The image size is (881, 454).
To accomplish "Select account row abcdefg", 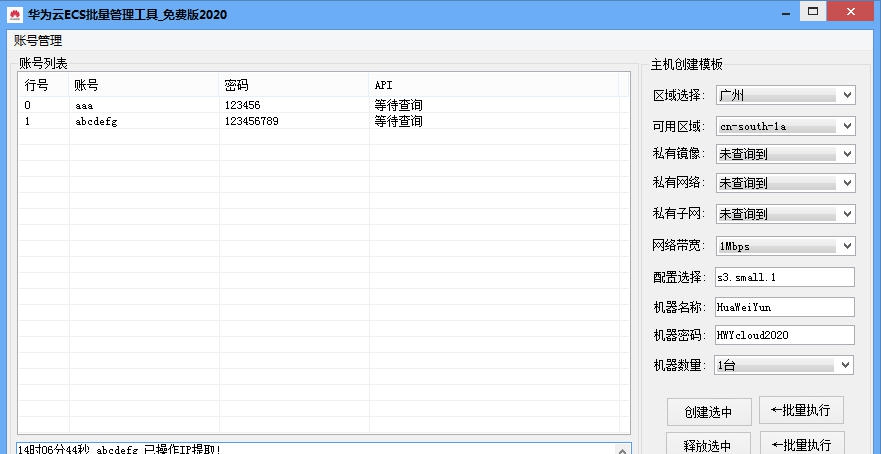I will tap(324, 121).
